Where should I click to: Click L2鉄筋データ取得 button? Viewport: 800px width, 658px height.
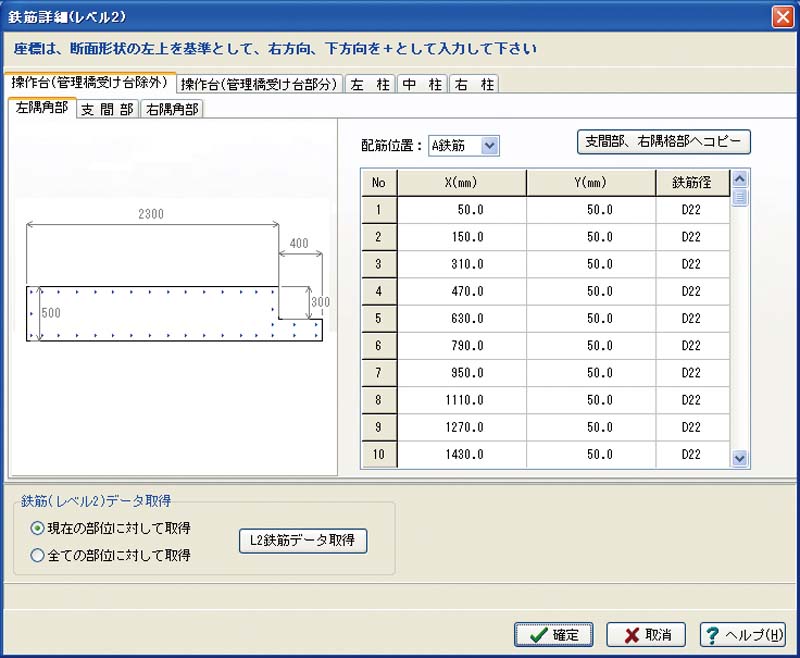pyautogui.click(x=303, y=540)
